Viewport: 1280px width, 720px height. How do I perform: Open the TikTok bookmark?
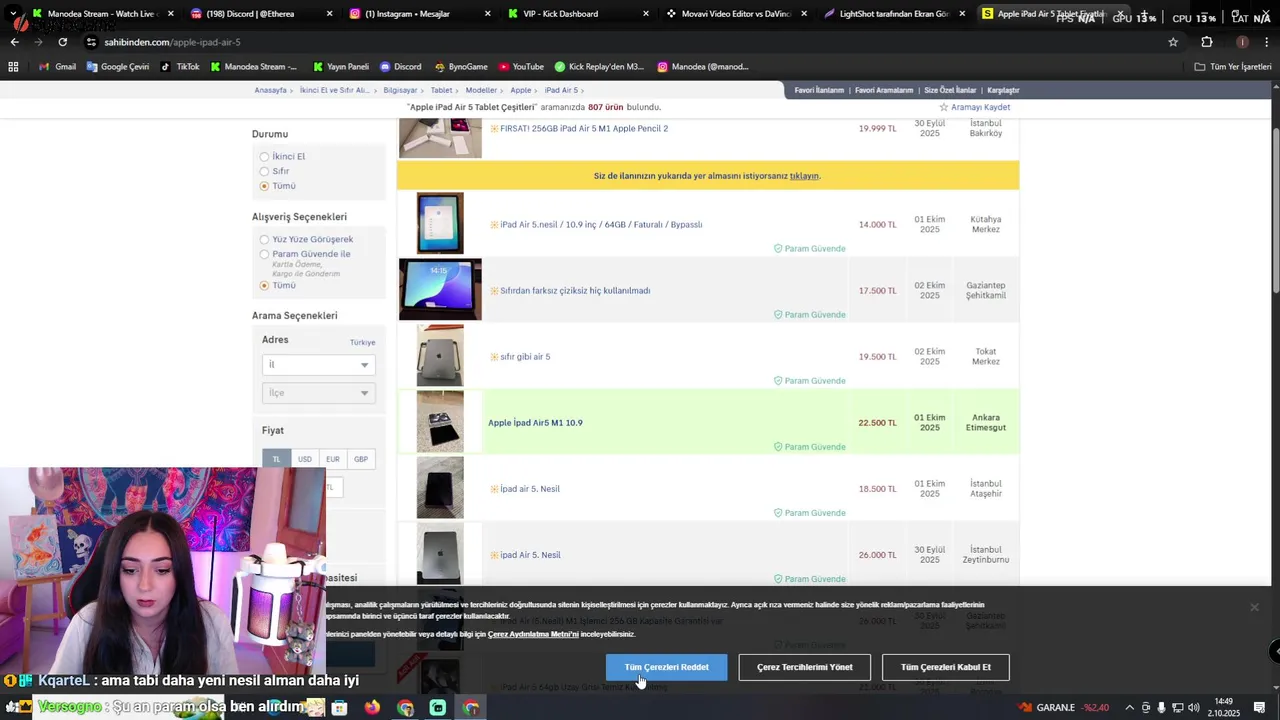point(180,67)
